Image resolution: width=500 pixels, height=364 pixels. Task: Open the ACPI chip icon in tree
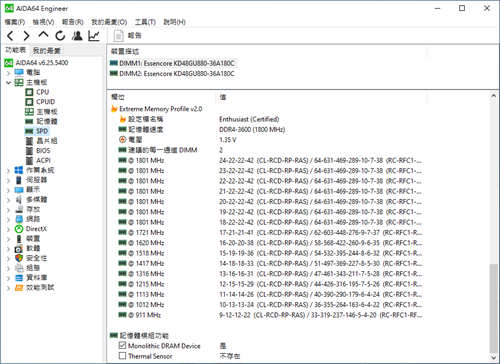click(29, 160)
